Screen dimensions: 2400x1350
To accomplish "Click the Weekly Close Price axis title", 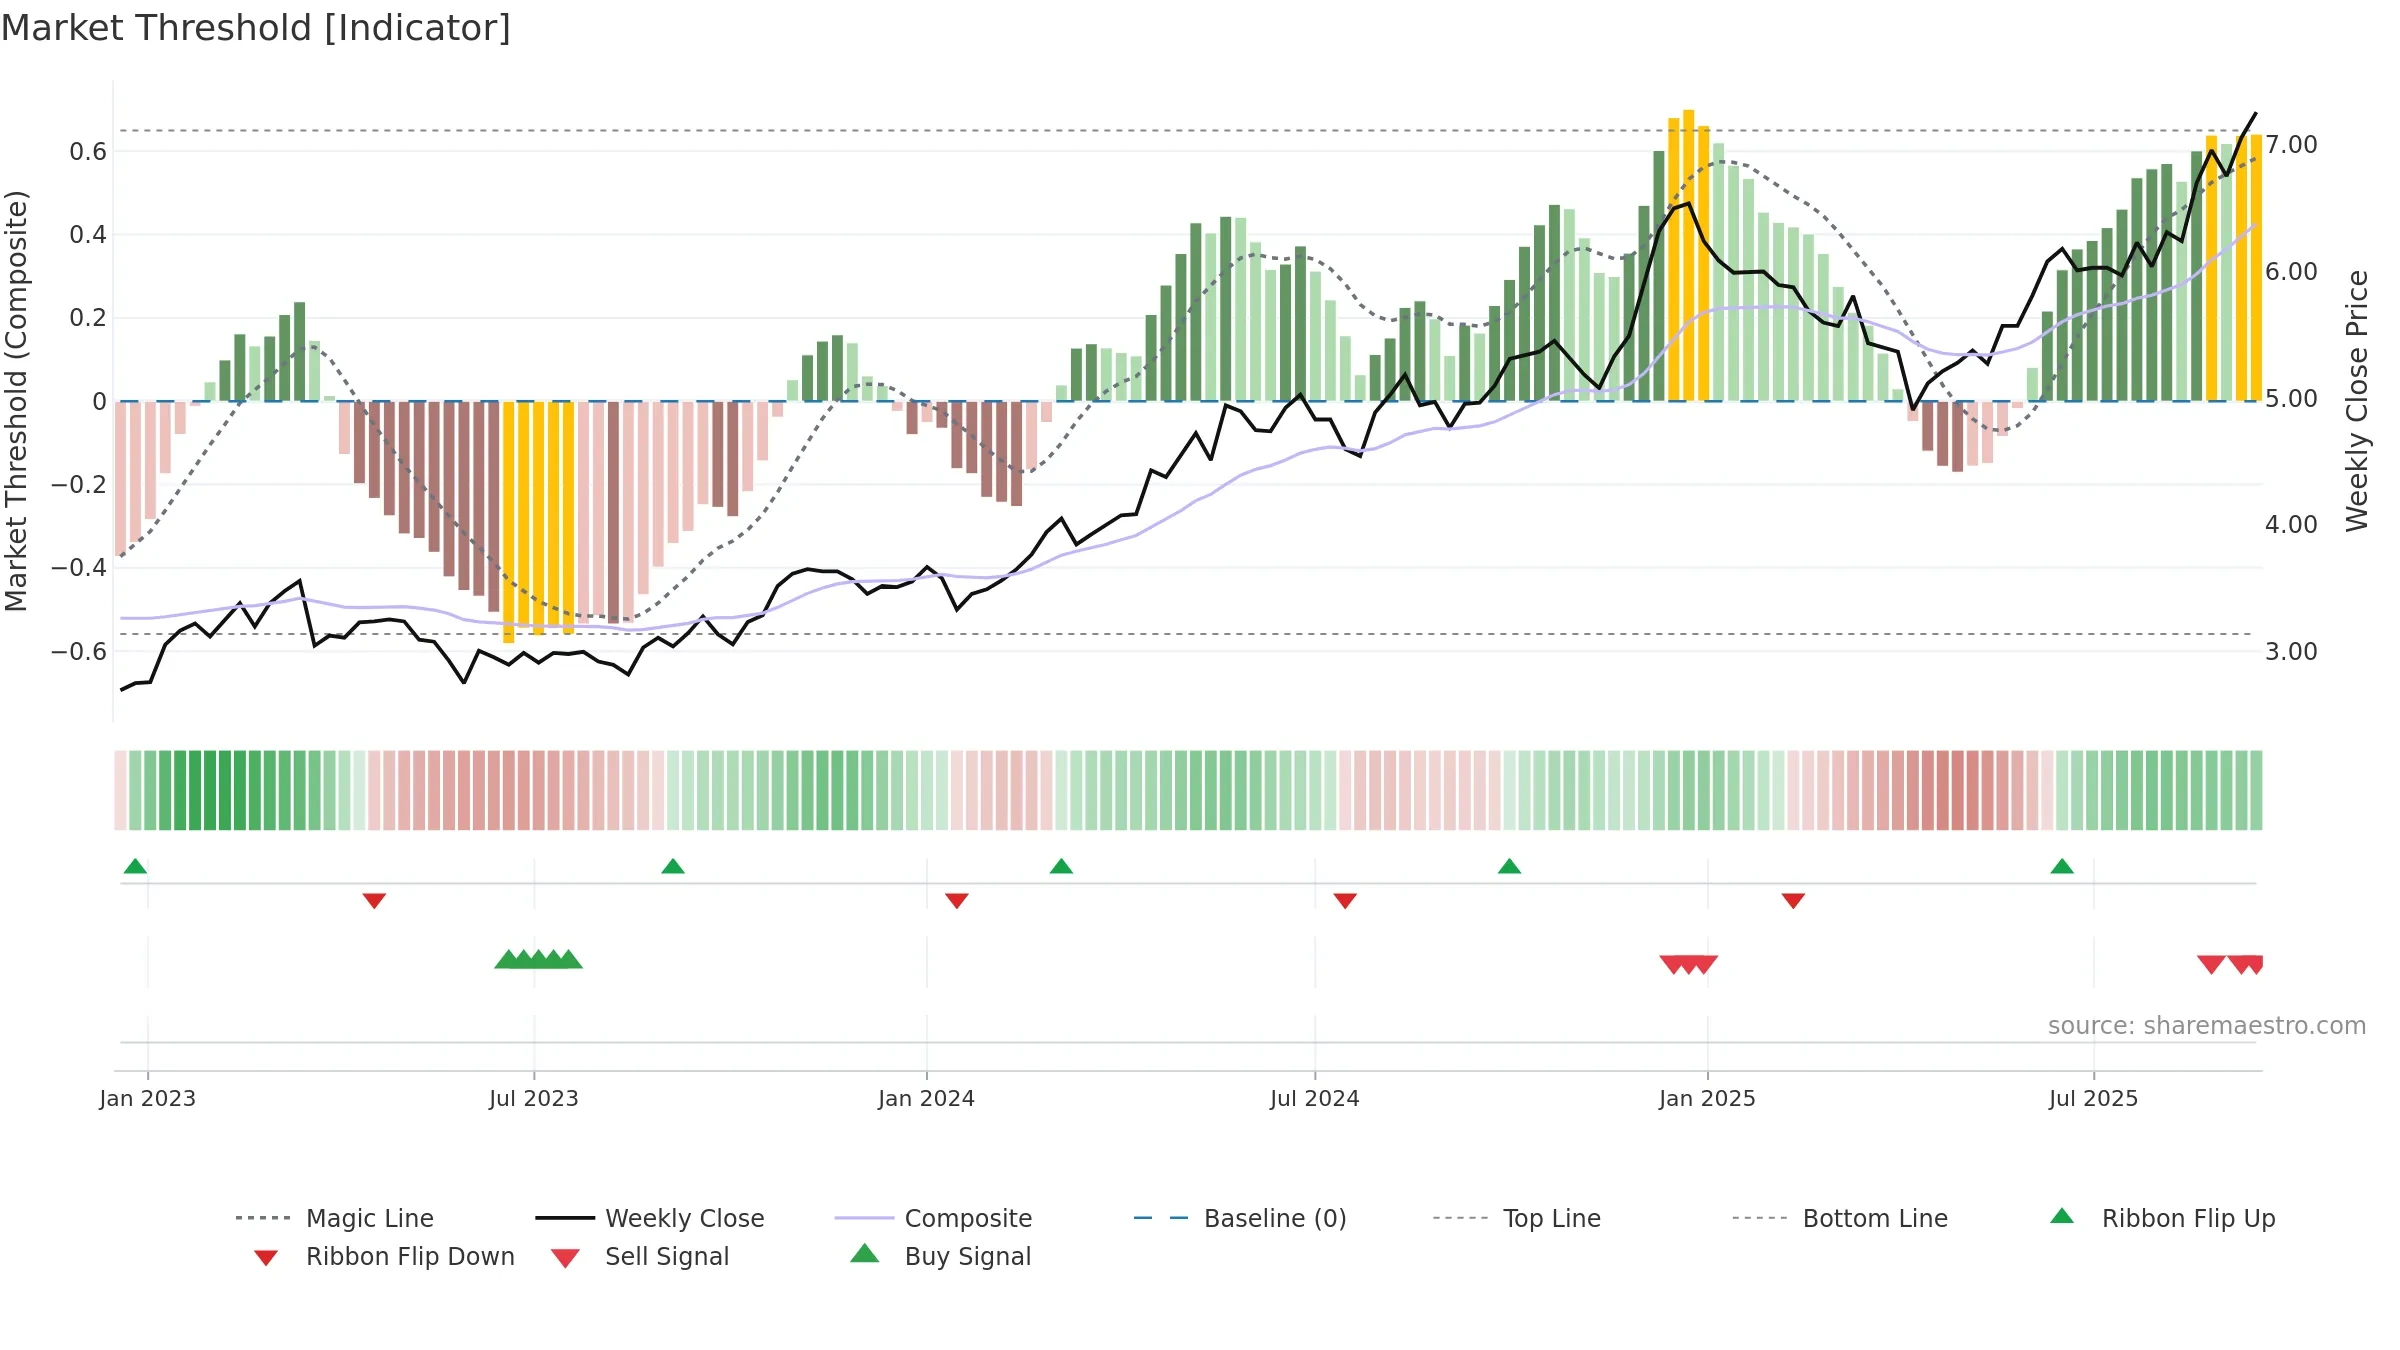I will coord(2358,400).
